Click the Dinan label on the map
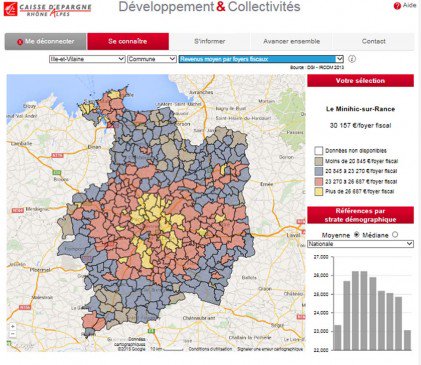 94,147
